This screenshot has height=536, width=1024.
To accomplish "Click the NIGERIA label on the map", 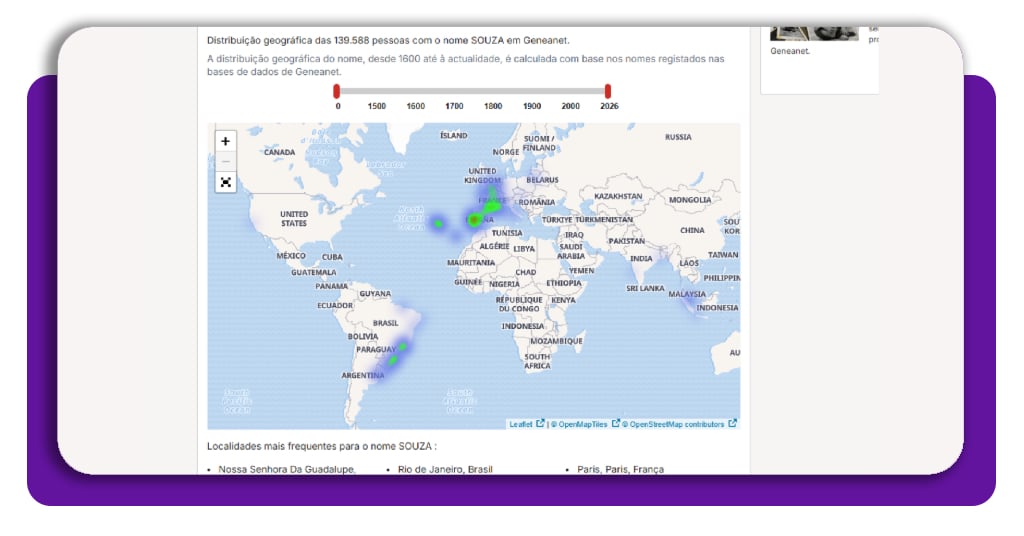I will pos(504,284).
